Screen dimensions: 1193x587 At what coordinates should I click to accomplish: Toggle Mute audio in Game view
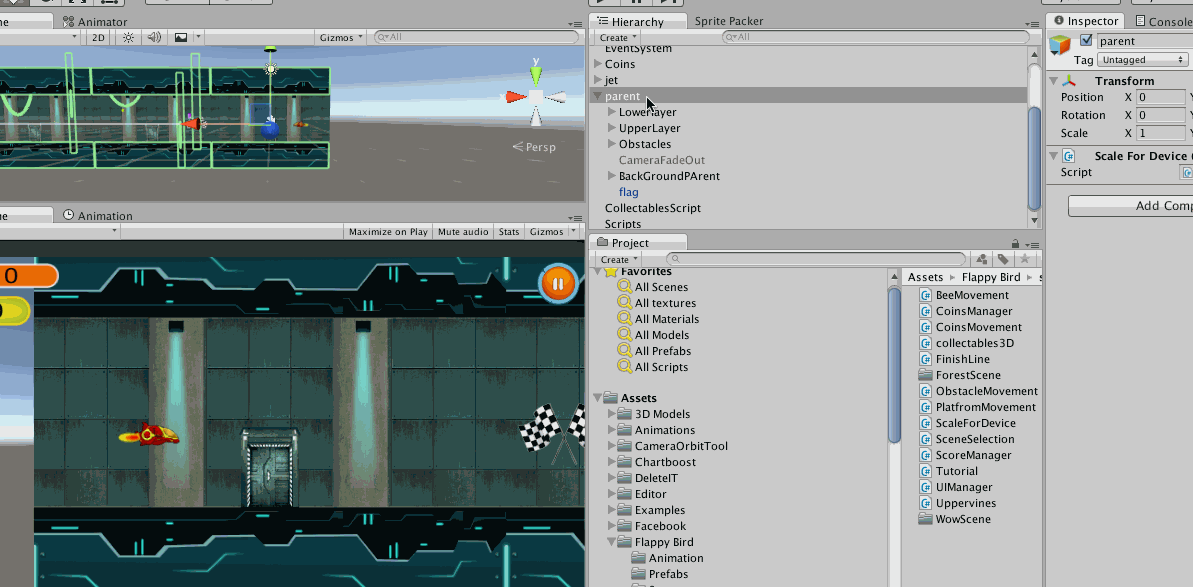(x=463, y=232)
